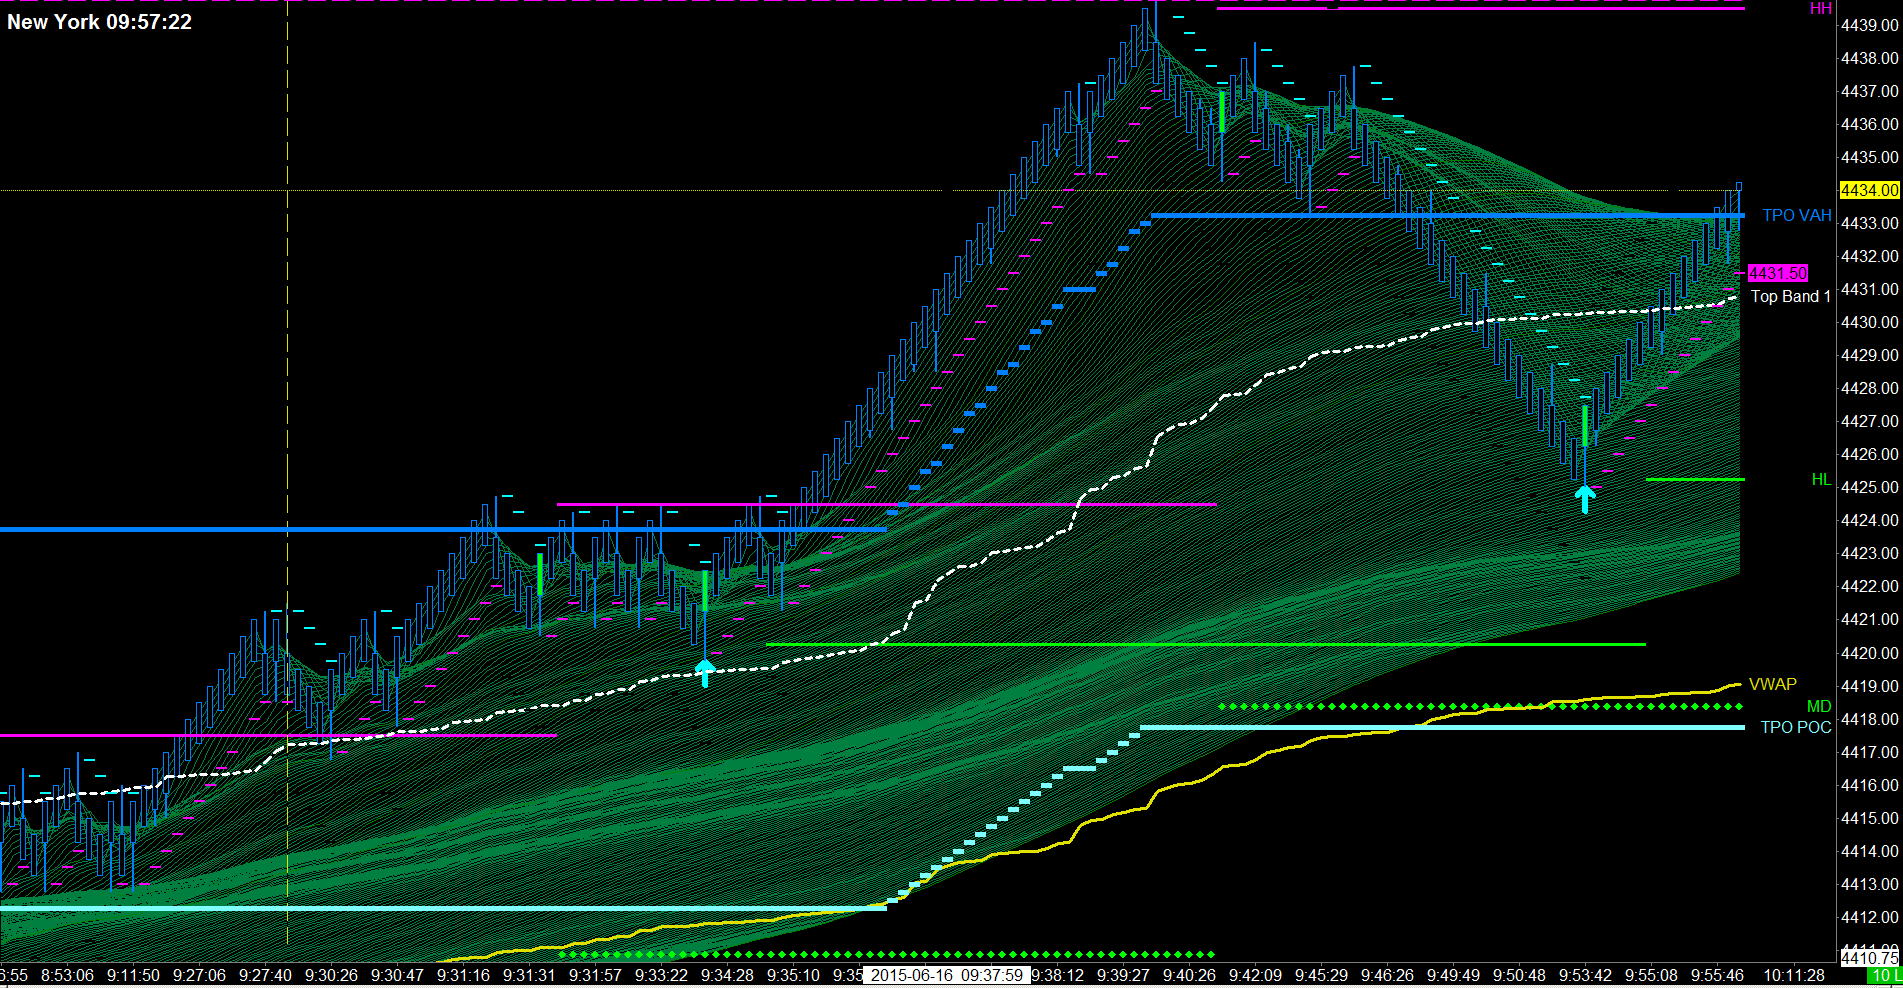The image size is (1903, 988).
Task: Click price 4421.00 on the axis
Action: [x=1869, y=619]
